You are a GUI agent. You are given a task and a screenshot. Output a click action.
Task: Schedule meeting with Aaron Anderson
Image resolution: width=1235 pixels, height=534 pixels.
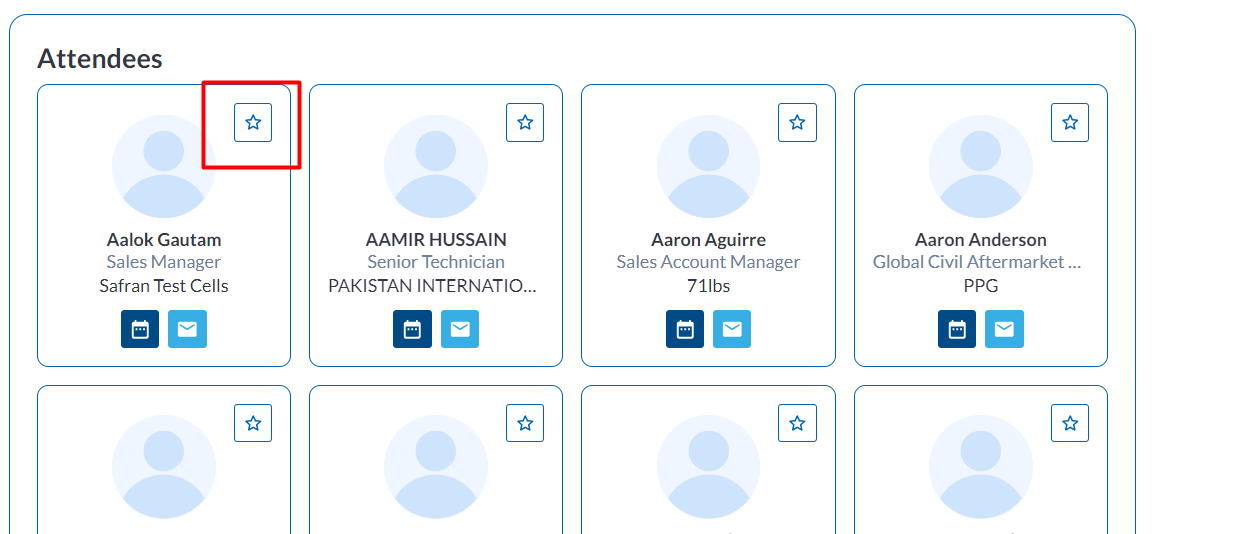pos(957,329)
